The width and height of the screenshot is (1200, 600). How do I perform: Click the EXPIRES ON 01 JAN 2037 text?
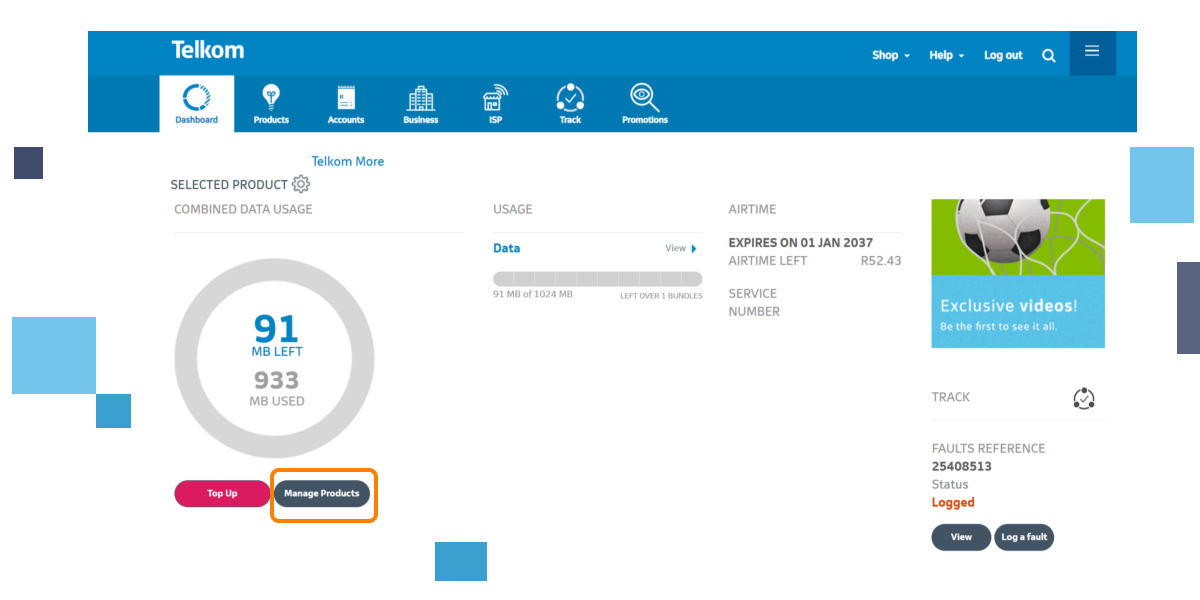801,243
